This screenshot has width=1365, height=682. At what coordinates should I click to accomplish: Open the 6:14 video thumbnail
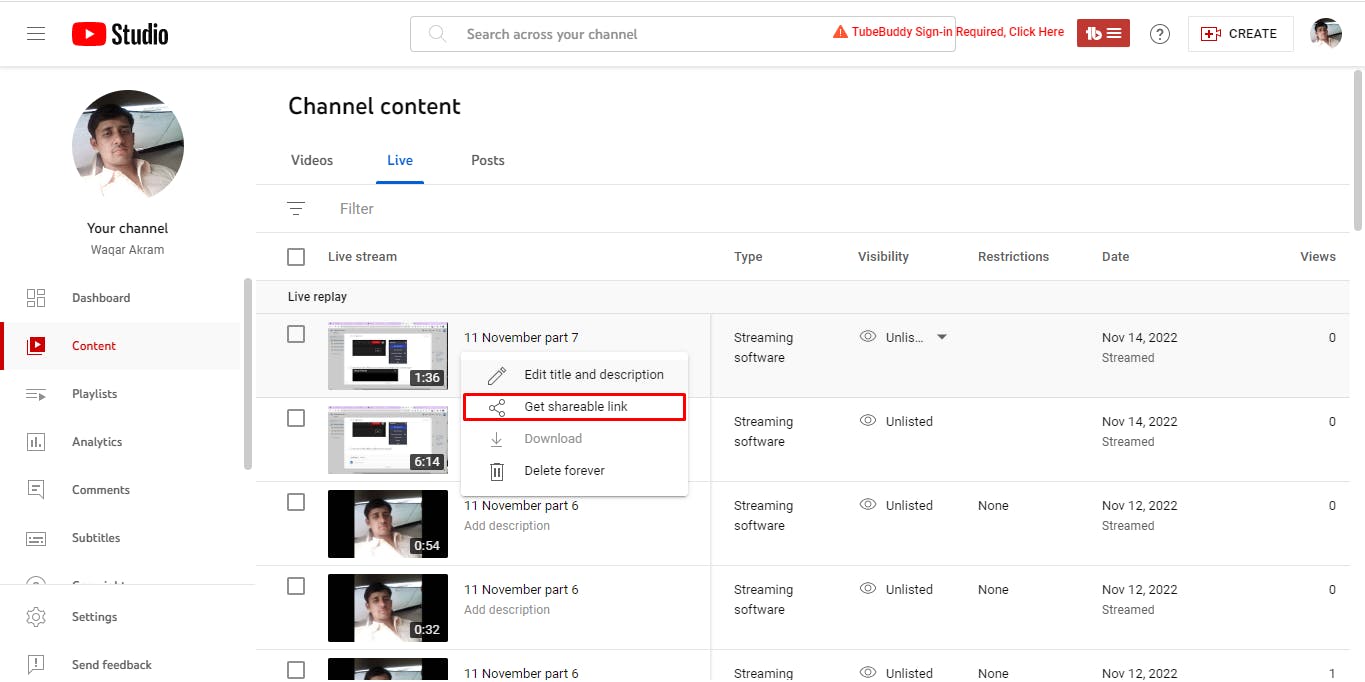pos(388,440)
